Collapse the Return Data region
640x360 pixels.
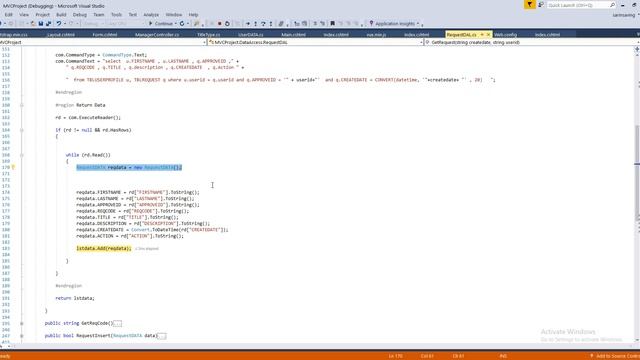22,105
